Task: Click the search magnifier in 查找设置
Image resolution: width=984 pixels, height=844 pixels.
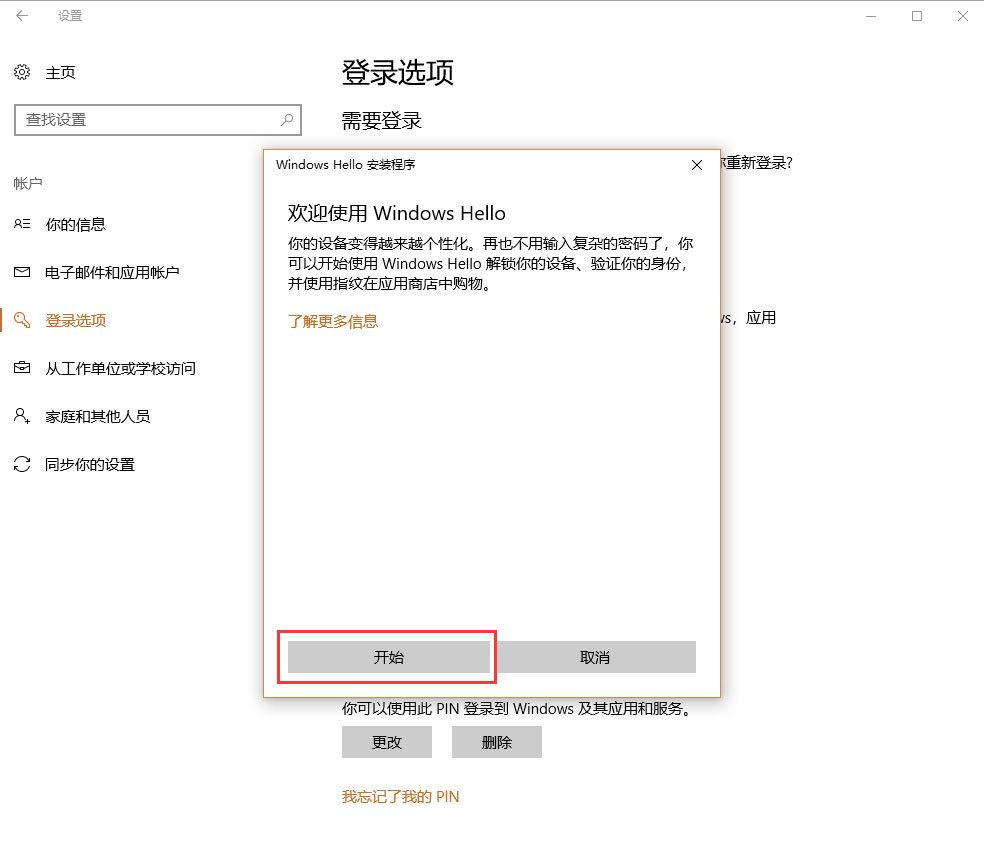Action: (x=288, y=120)
